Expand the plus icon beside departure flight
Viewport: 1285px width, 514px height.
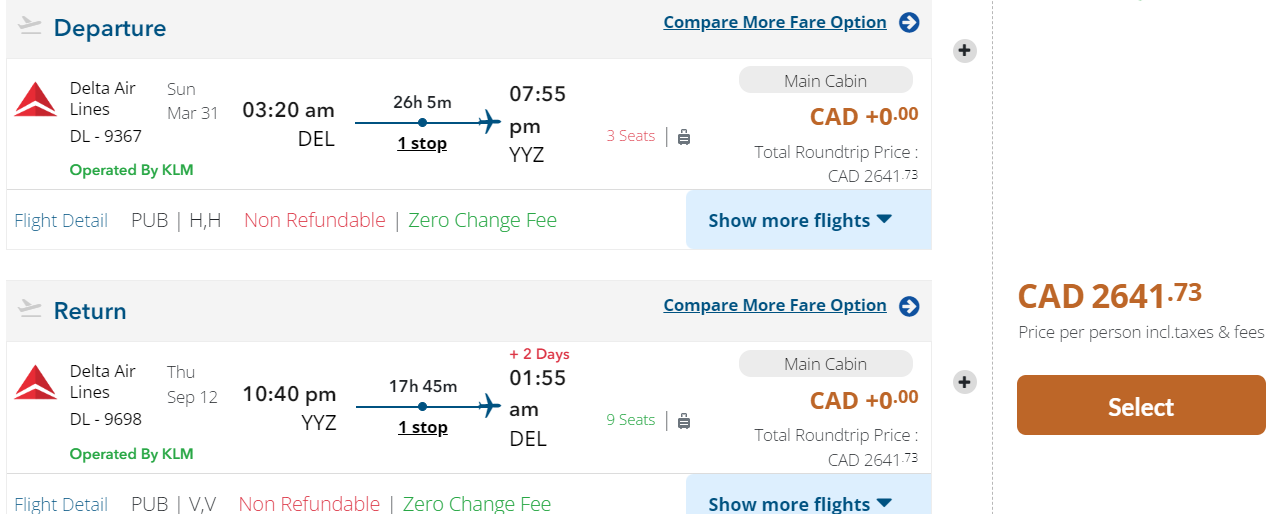click(x=964, y=50)
